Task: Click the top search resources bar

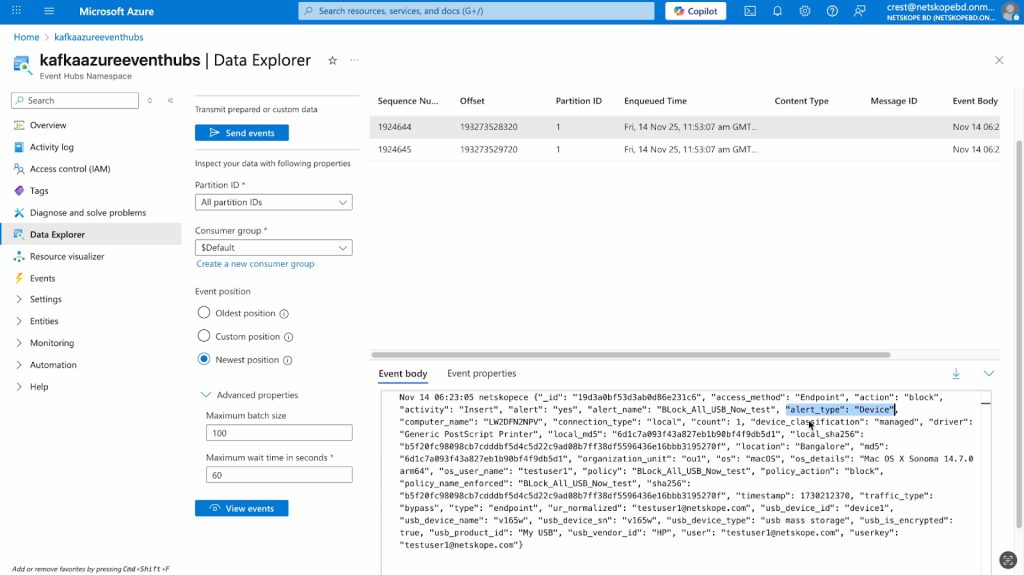Action: pyautogui.click(x=476, y=11)
